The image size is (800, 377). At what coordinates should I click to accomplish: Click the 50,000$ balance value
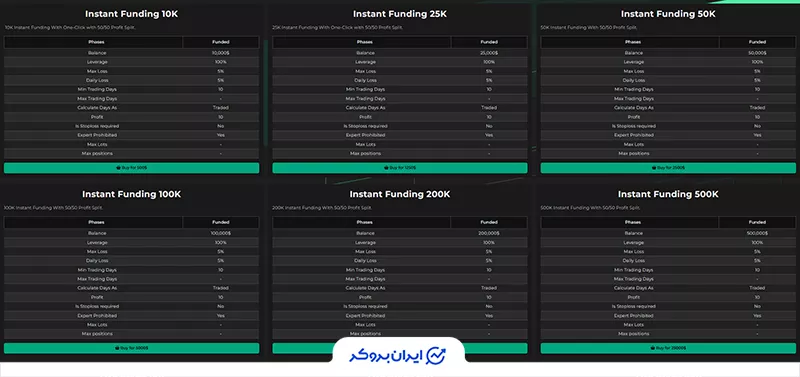(757, 53)
